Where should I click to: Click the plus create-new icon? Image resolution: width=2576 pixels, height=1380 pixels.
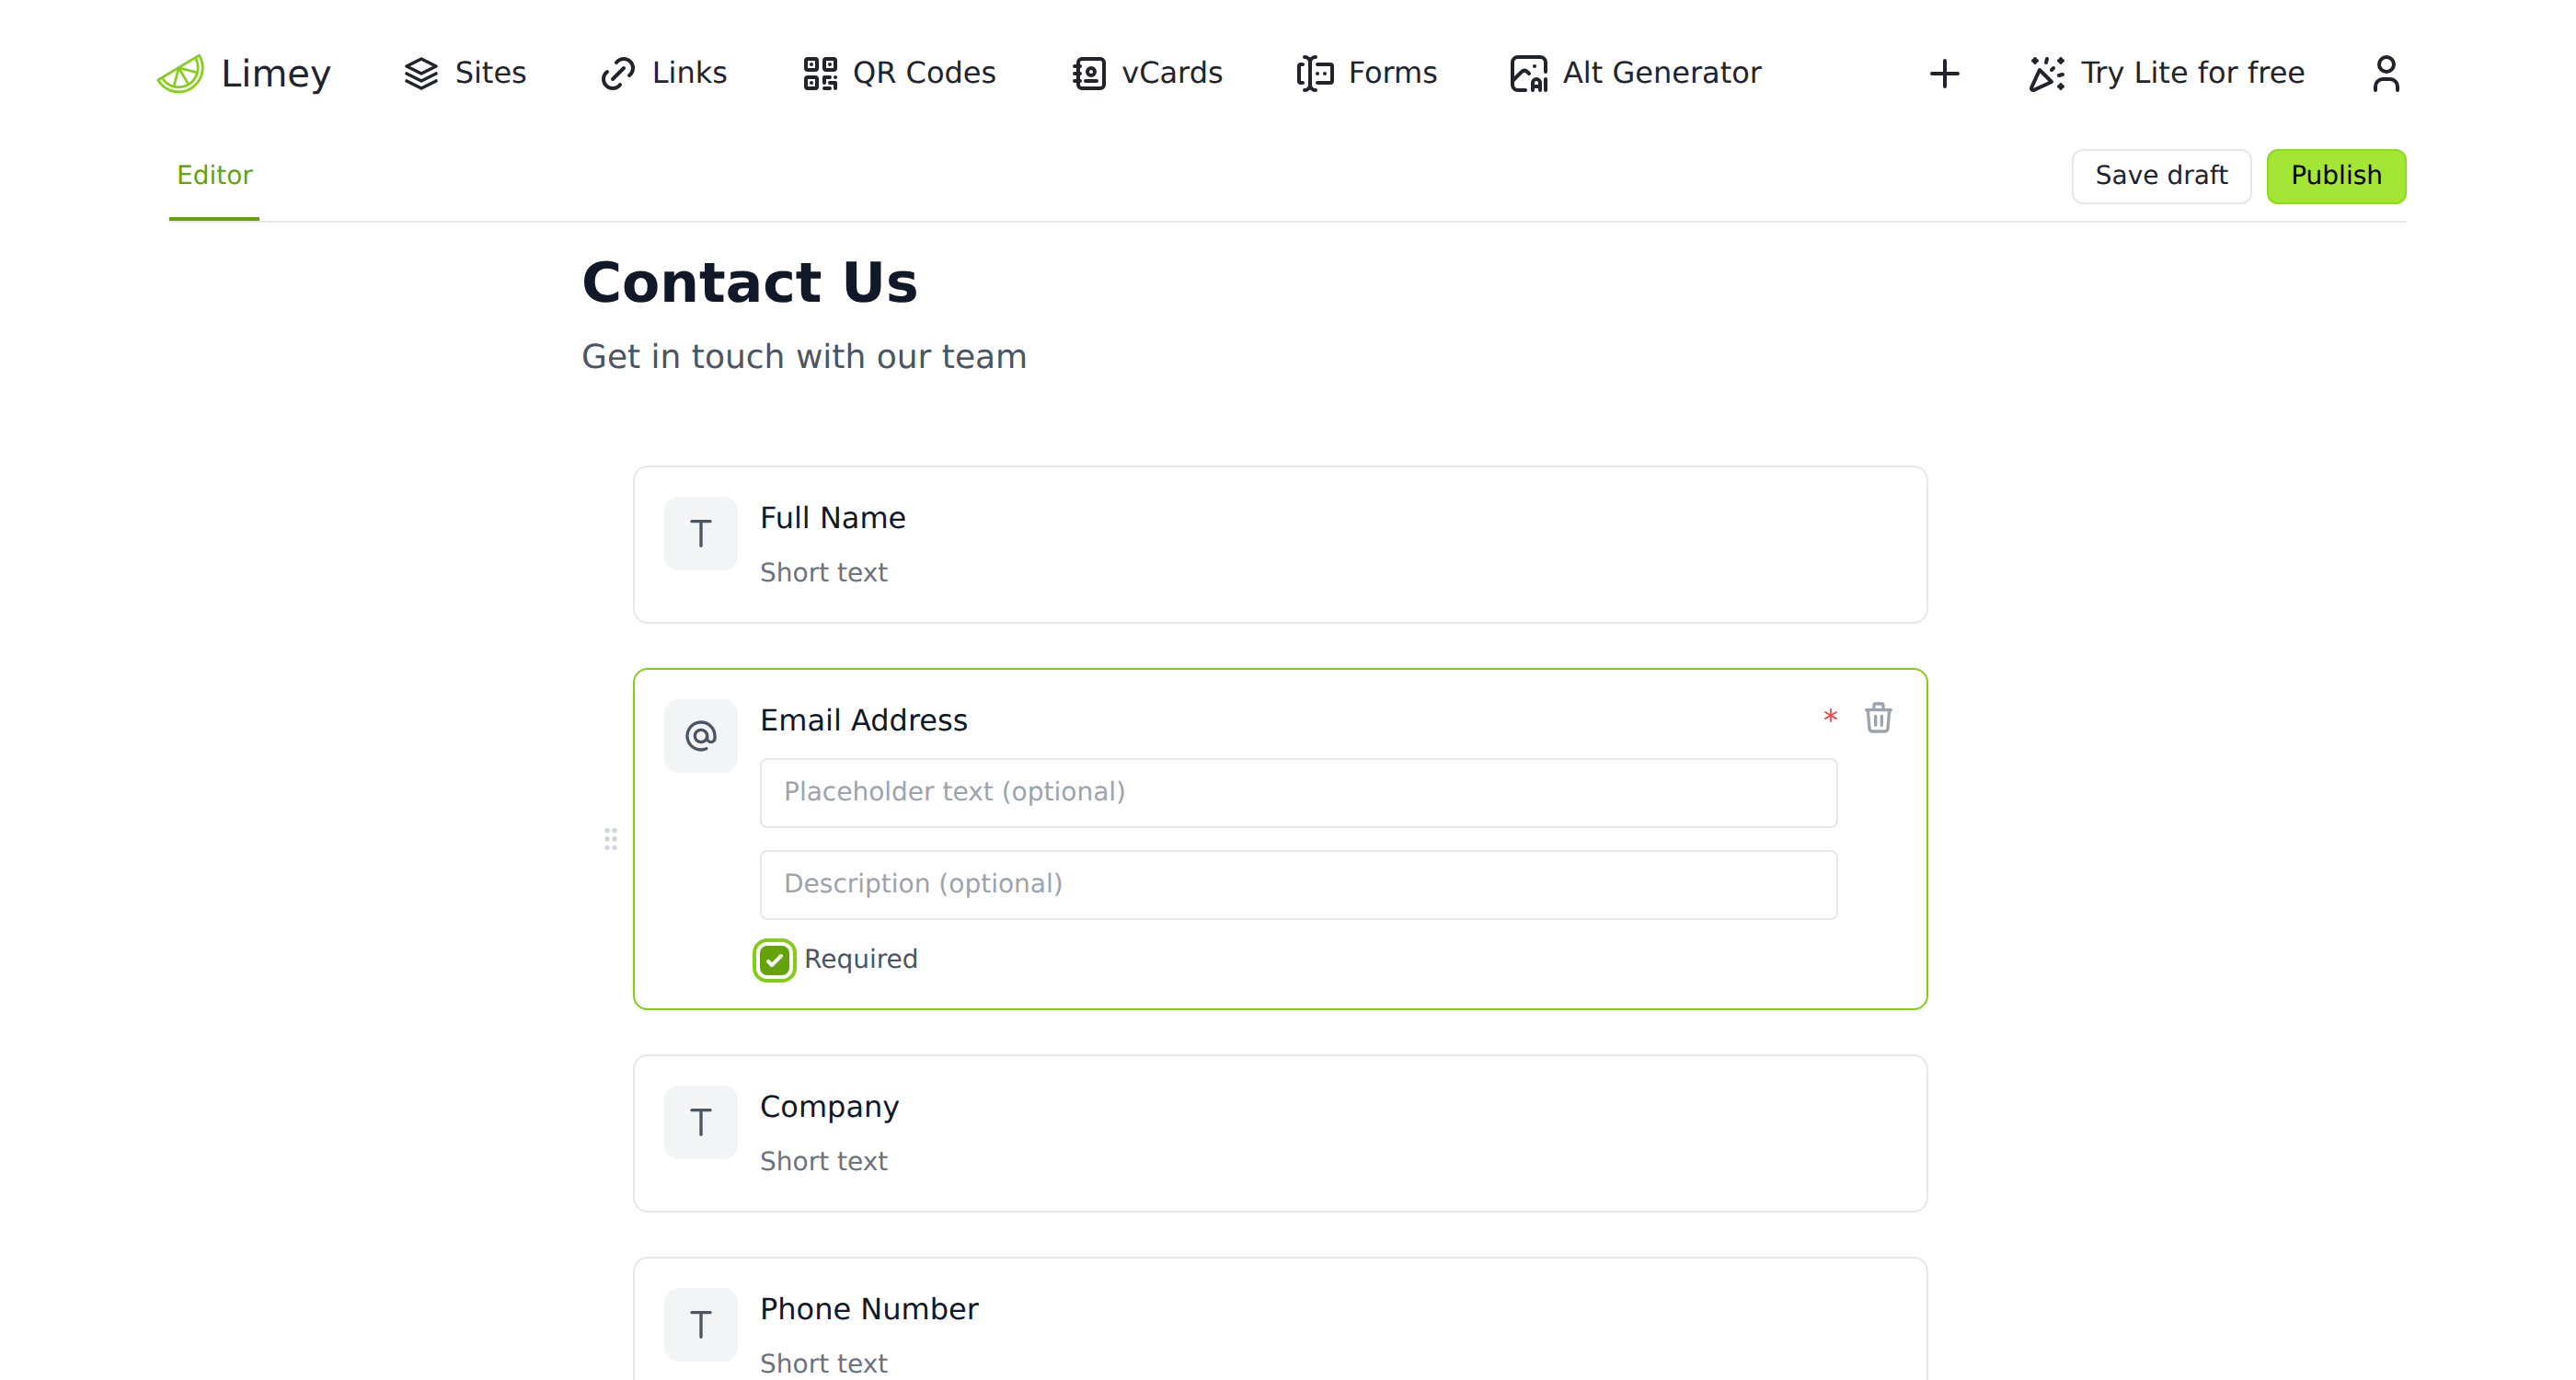[1944, 74]
